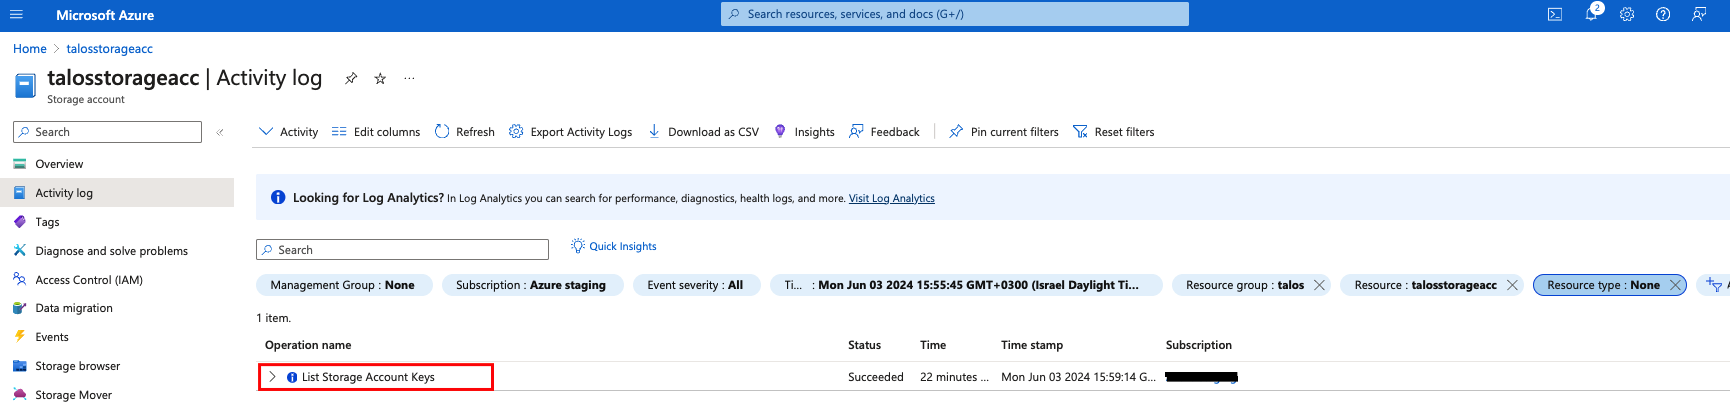1730x410 pixels.
Task: Focus the sidebar Search field
Action: point(107,132)
